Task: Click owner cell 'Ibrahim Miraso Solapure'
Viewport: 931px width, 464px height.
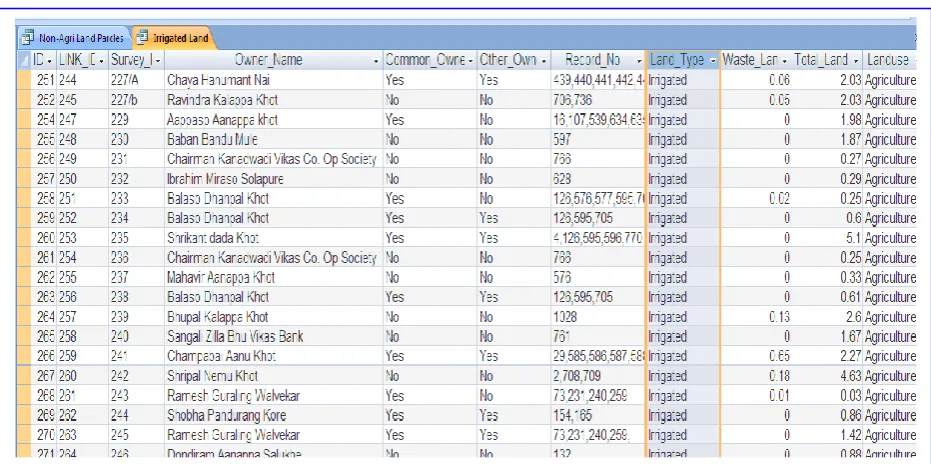Action: (274, 178)
